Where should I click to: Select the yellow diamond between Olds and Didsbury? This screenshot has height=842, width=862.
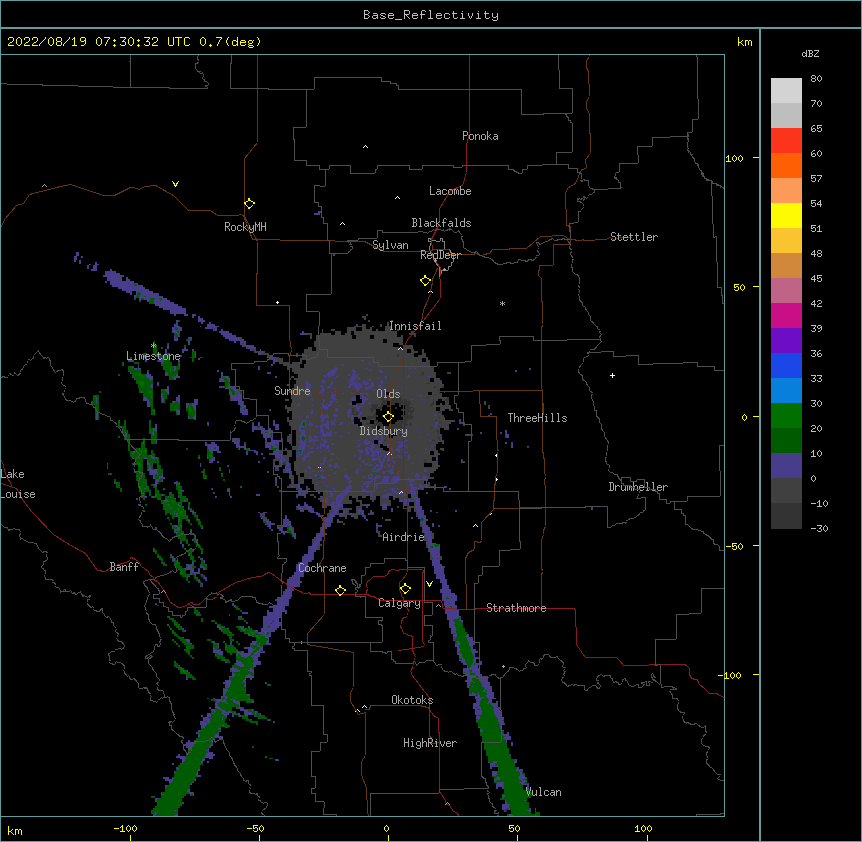tap(388, 417)
